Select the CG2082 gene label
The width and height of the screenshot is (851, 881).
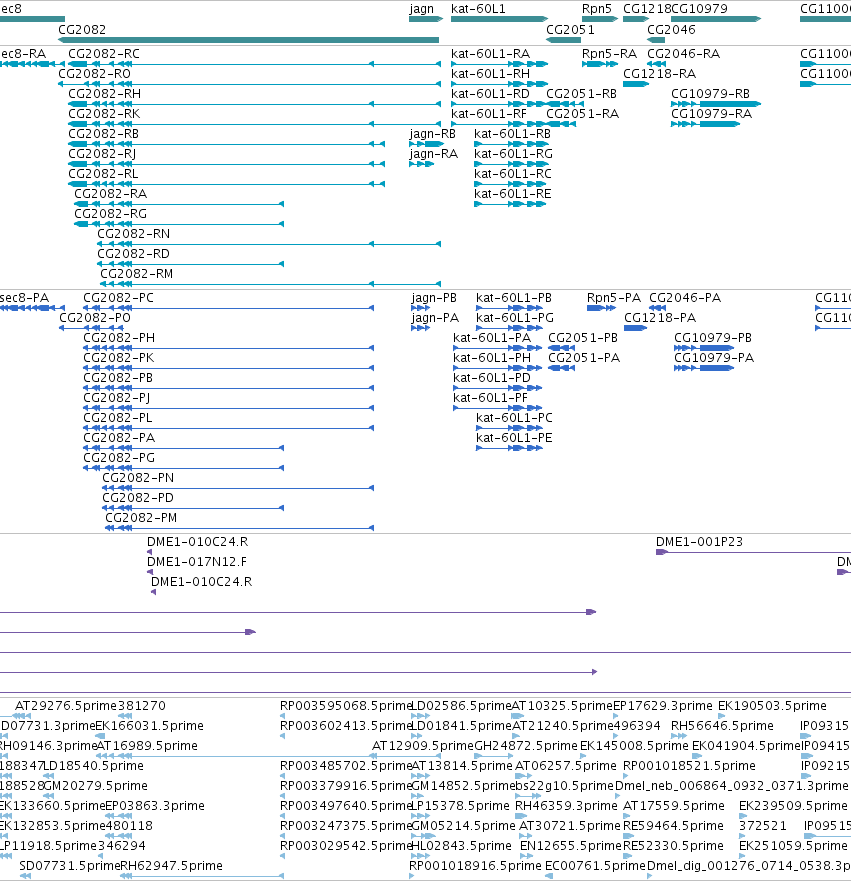tap(82, 30)
